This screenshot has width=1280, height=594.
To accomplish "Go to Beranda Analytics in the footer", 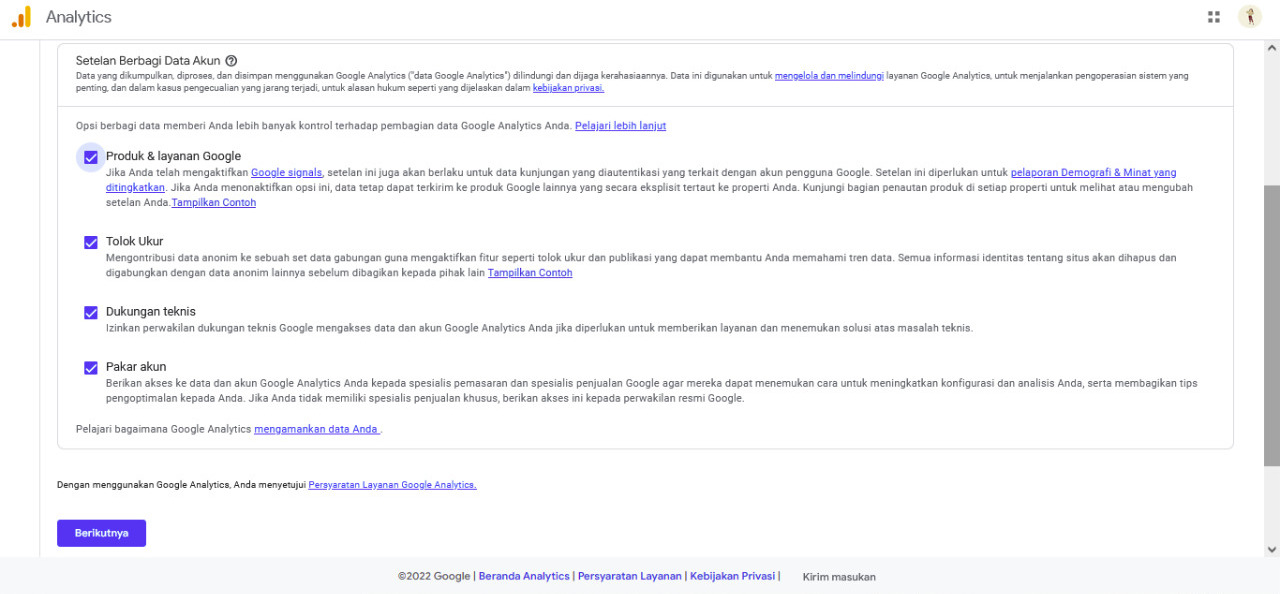I will coord(524,576).
